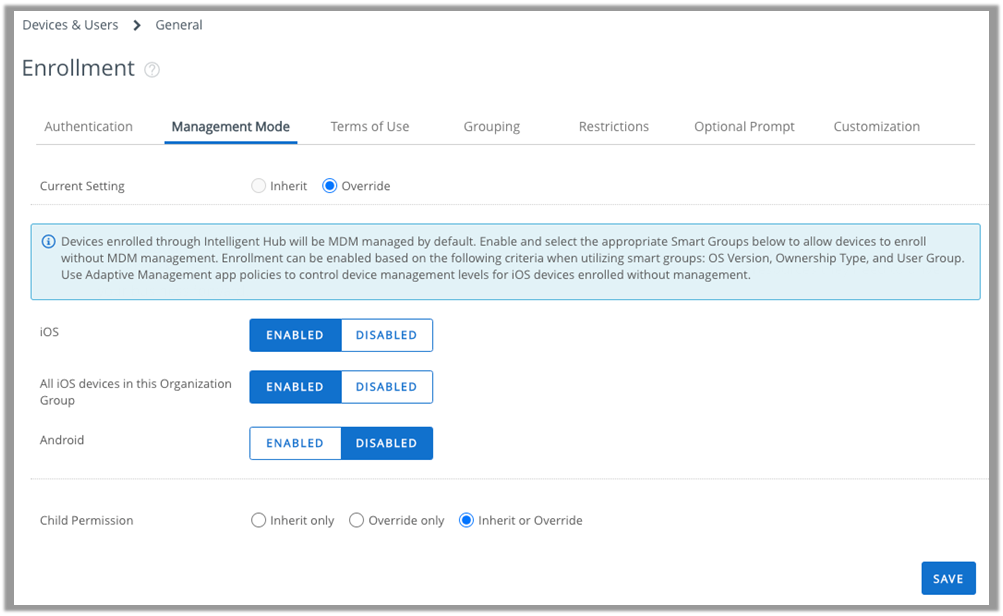Go to the General breadcrumb

pyautogui.click(x=179, y=25)
